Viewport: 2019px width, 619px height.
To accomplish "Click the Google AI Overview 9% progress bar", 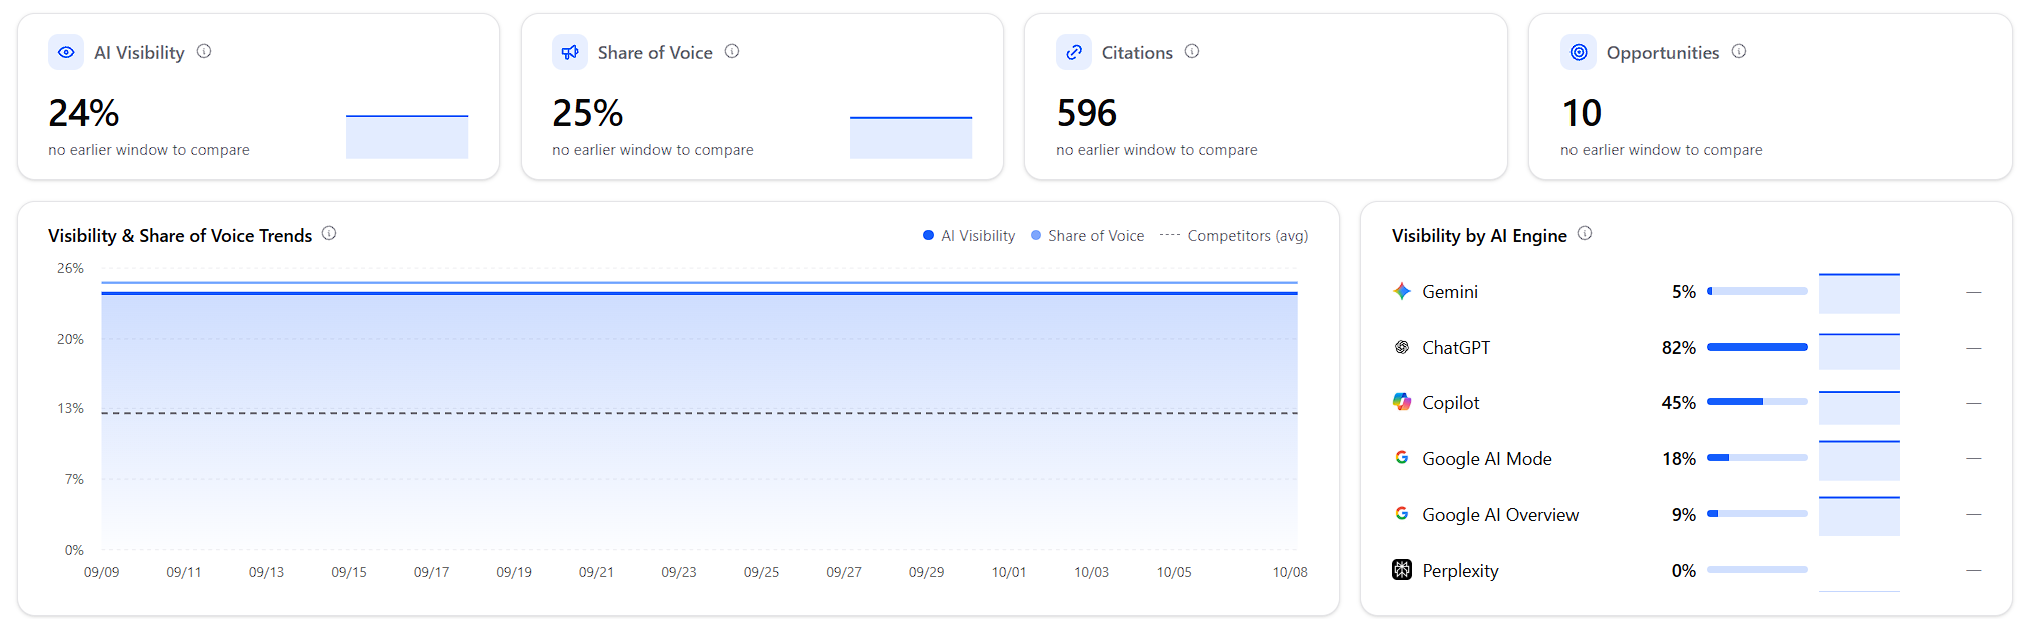I will (1757, 514).
